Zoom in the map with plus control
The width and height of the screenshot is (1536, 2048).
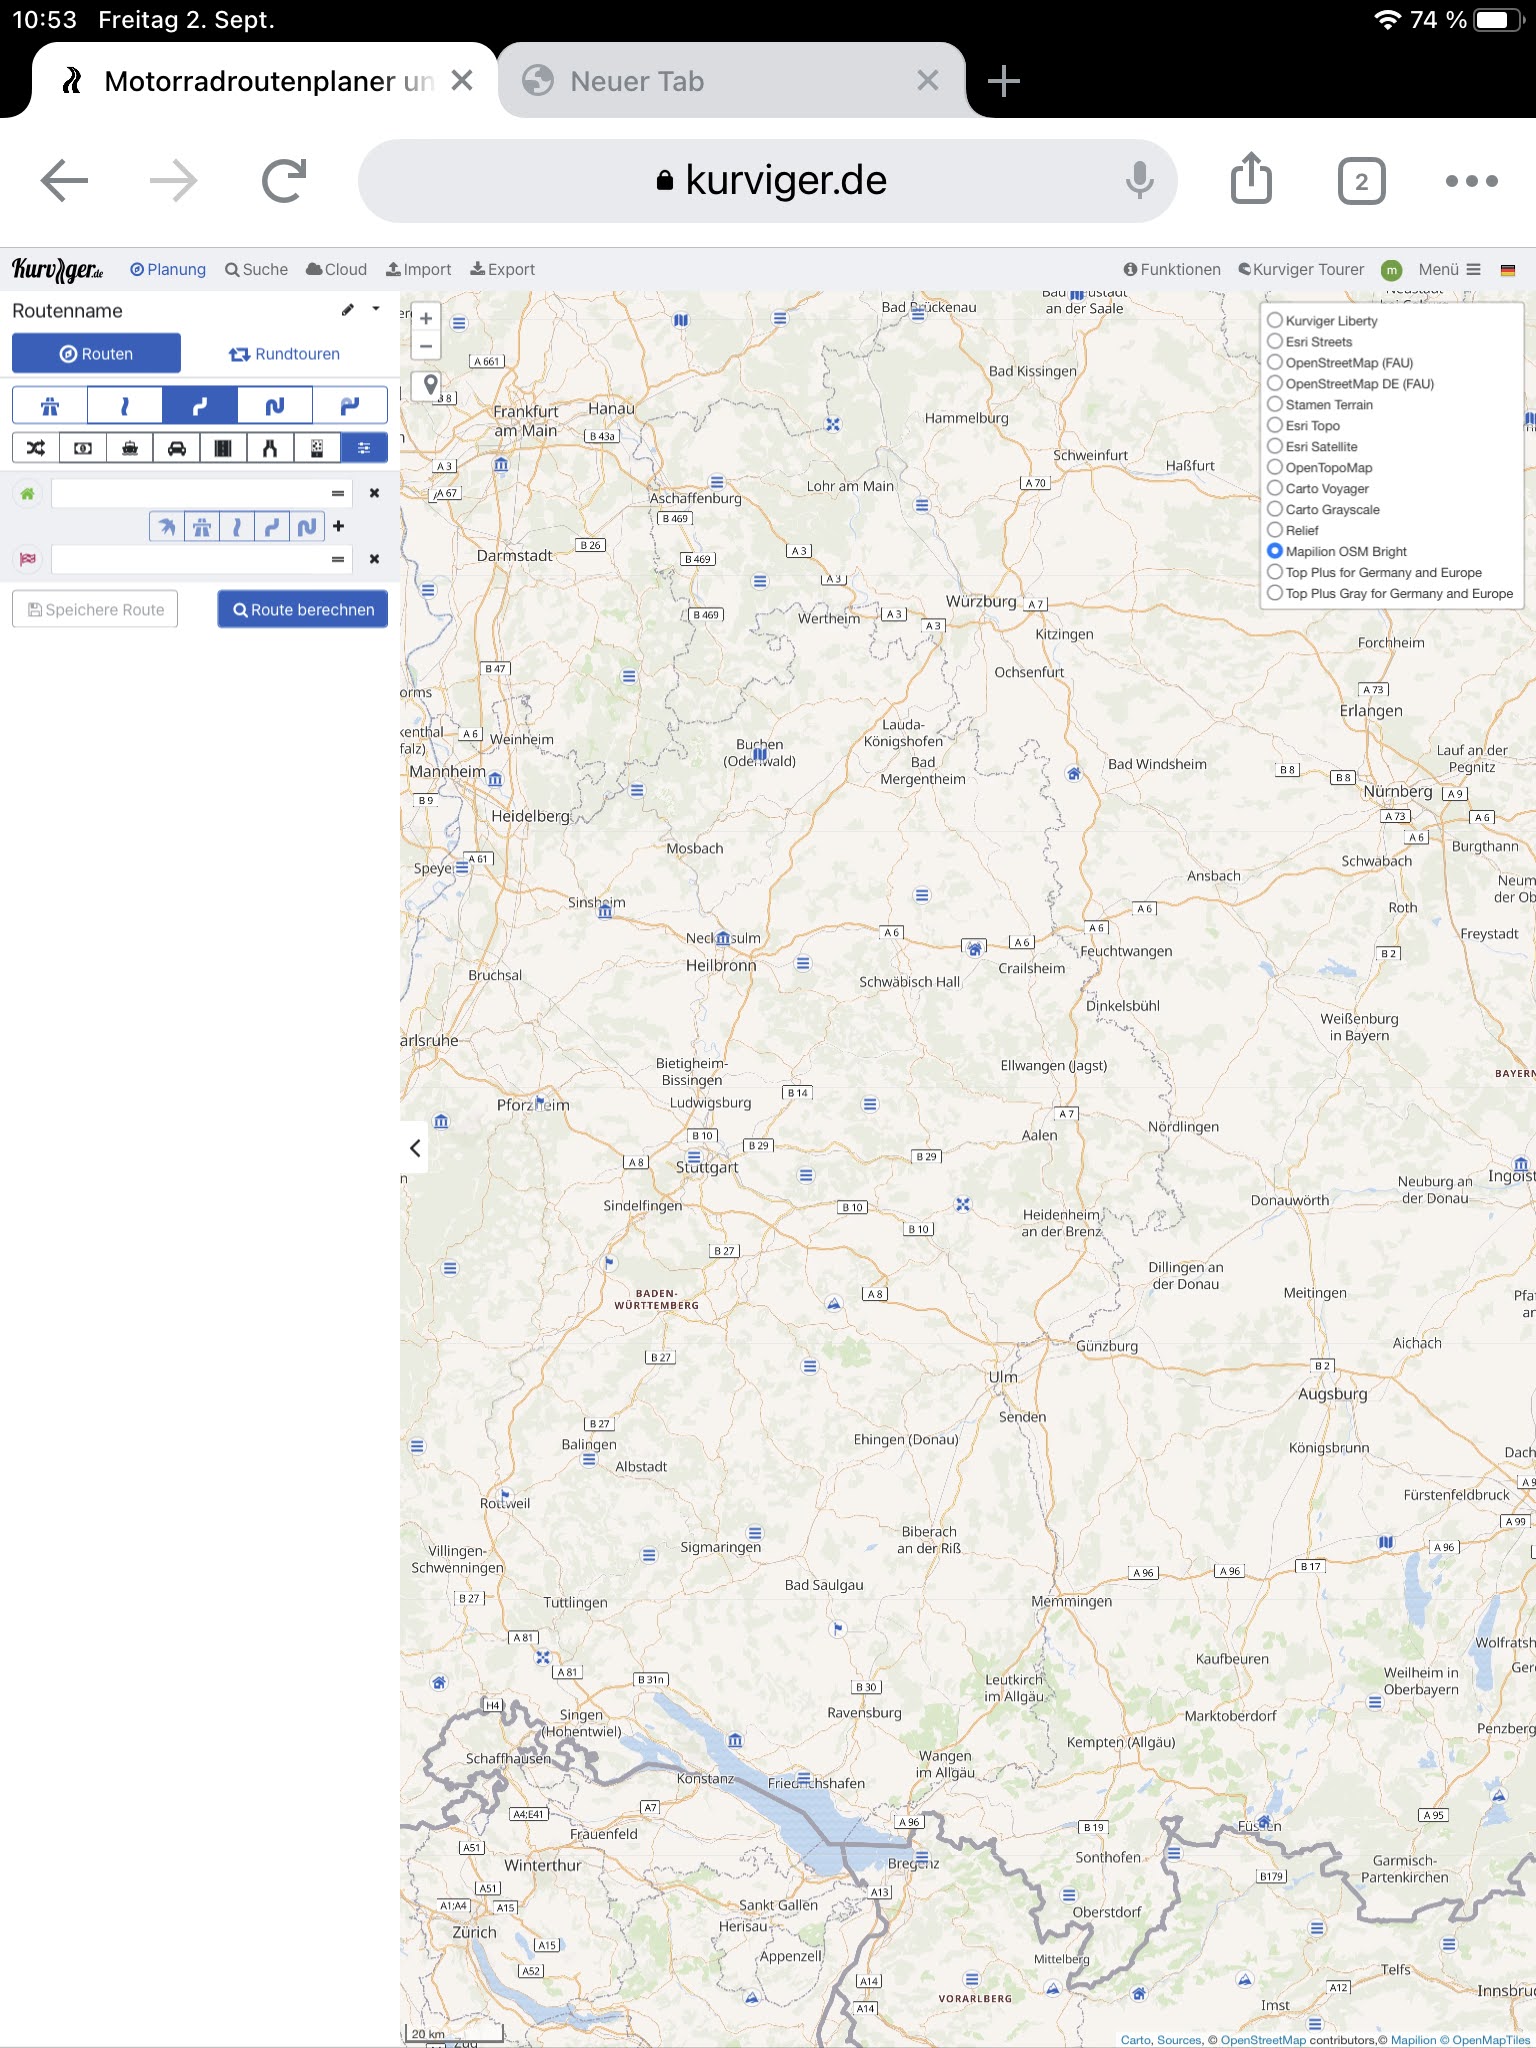pyautogui.click(x=426, y=319)
